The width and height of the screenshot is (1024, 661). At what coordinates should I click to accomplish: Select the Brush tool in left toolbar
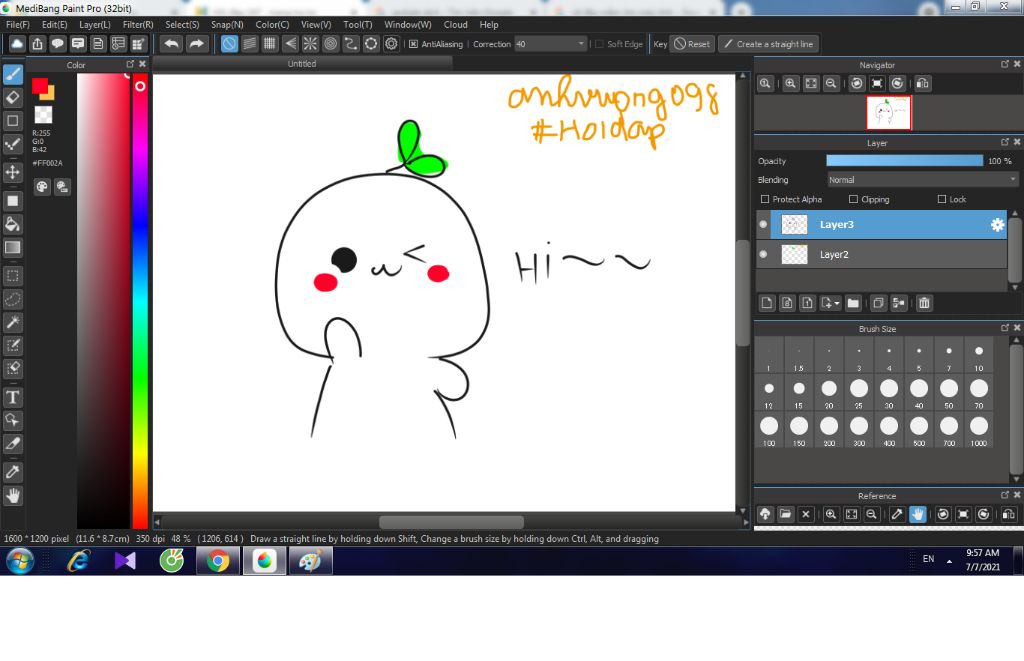pyautogui.click(x=12, y=74)
